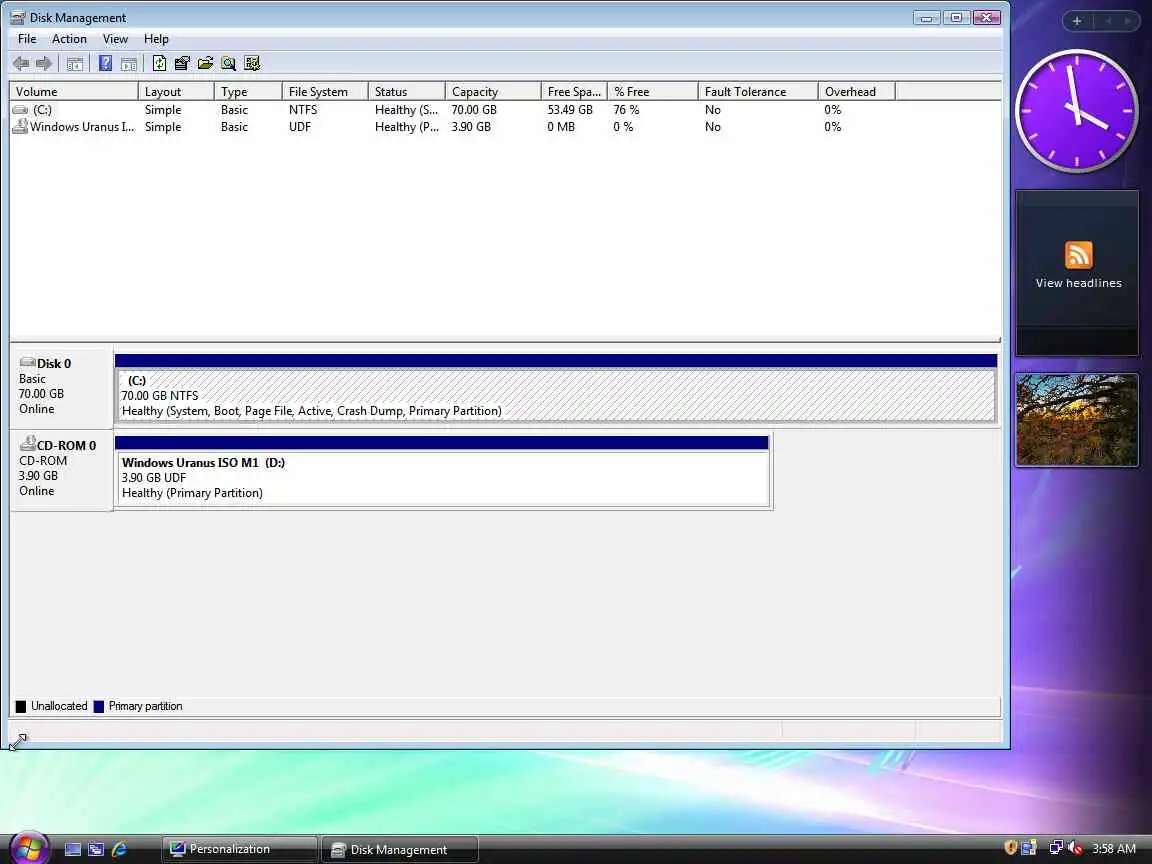Sort by the % Free column header

click(652, 91)
